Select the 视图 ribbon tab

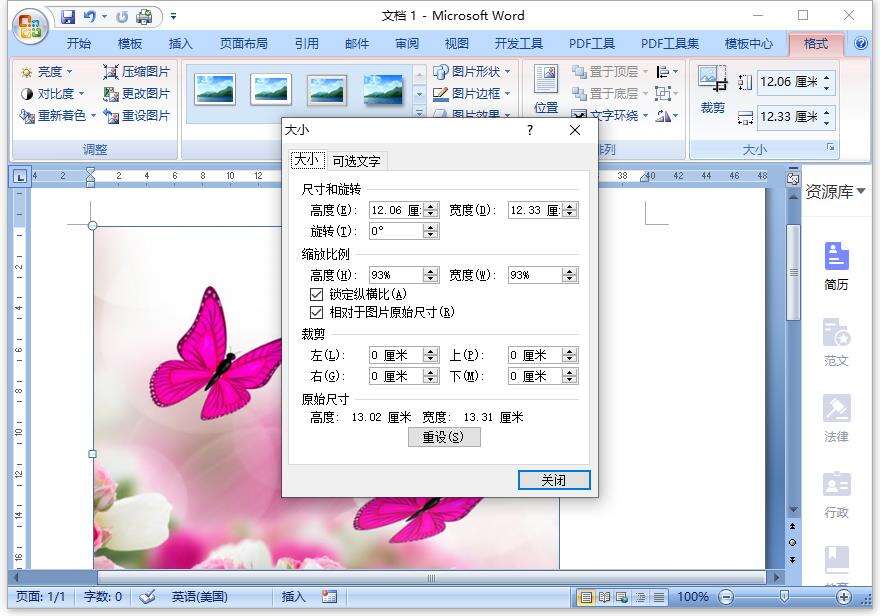[x=457, y=44]
